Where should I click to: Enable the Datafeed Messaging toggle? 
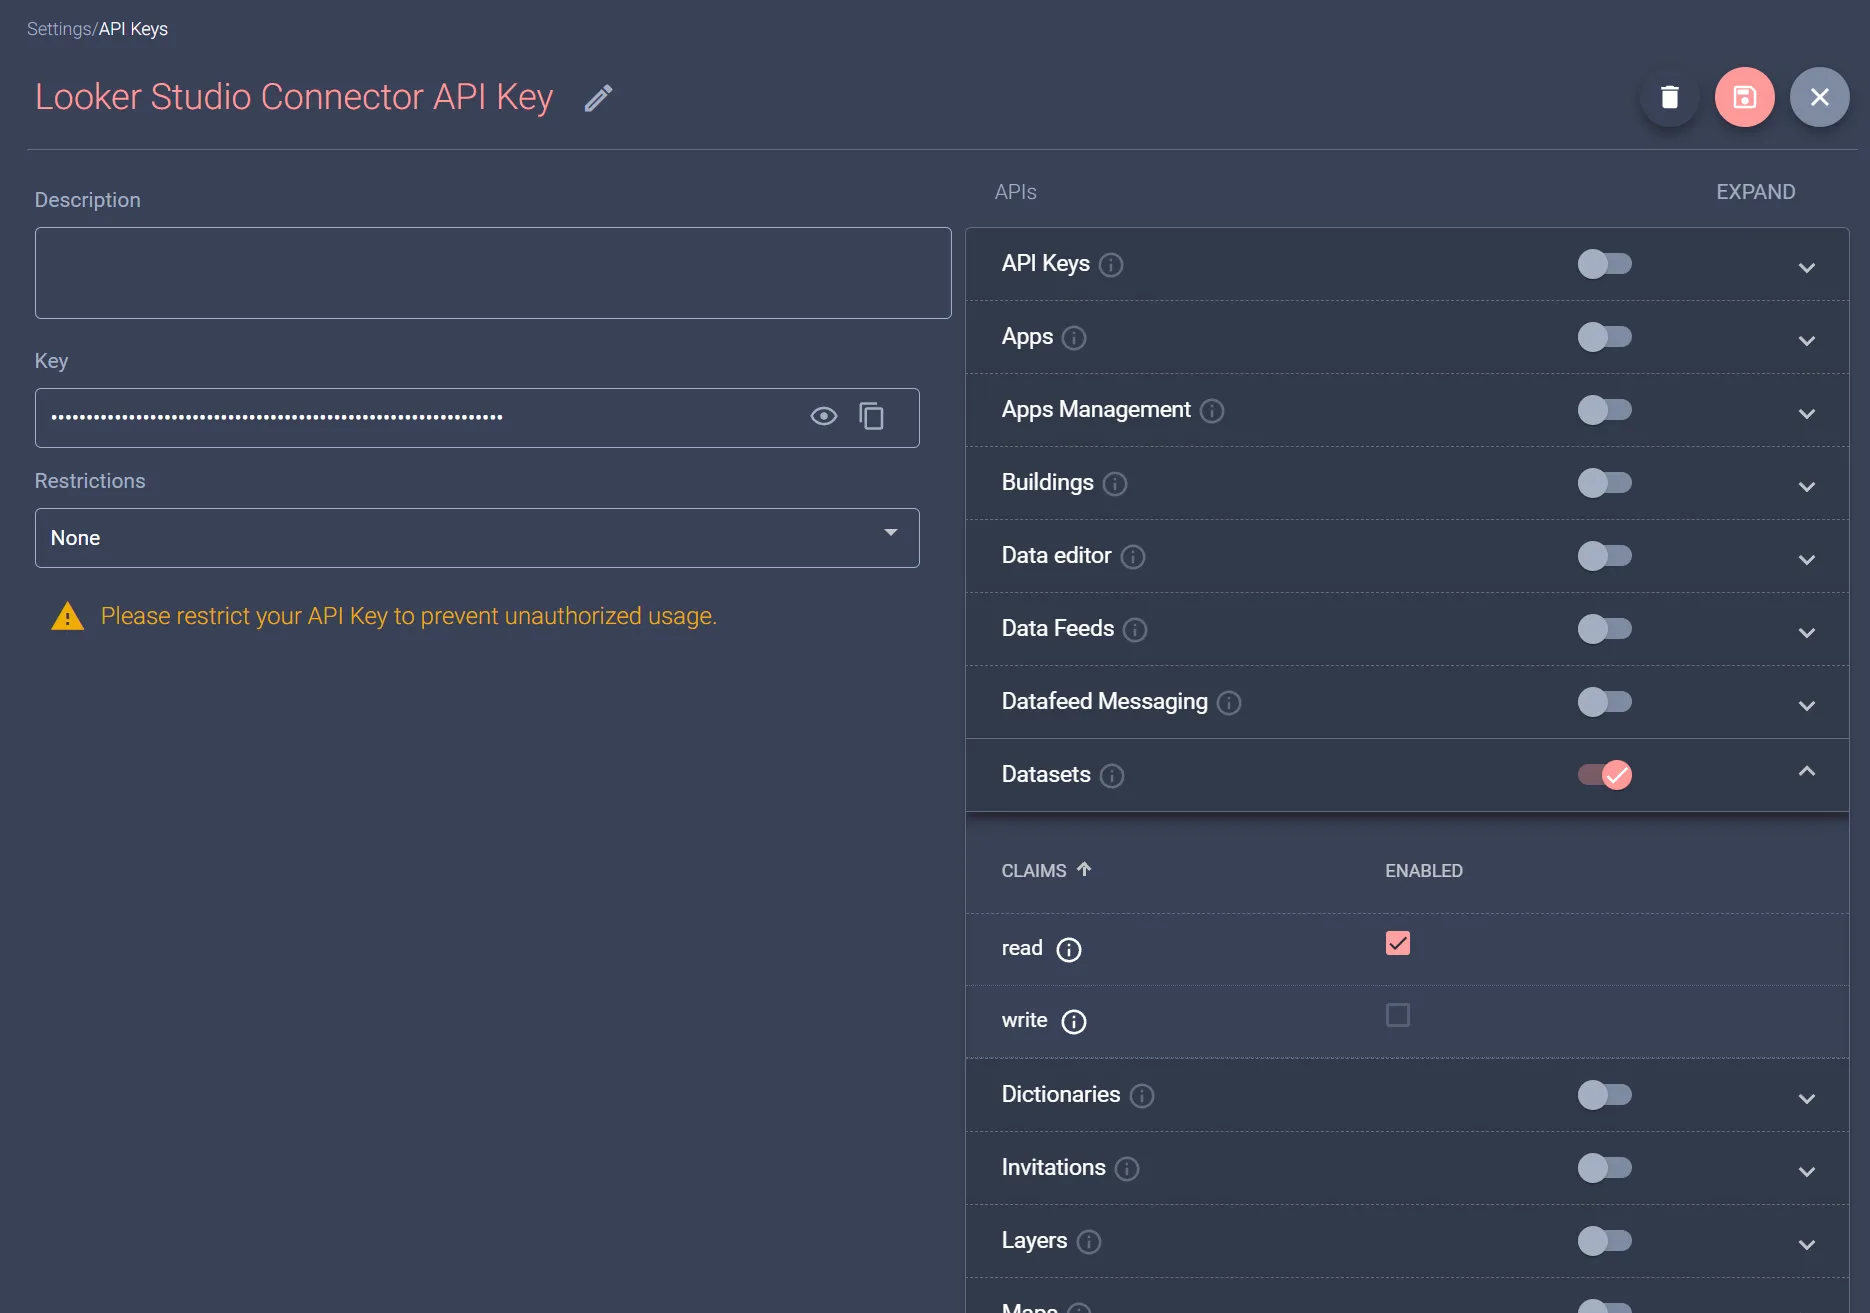(1604, 702)
